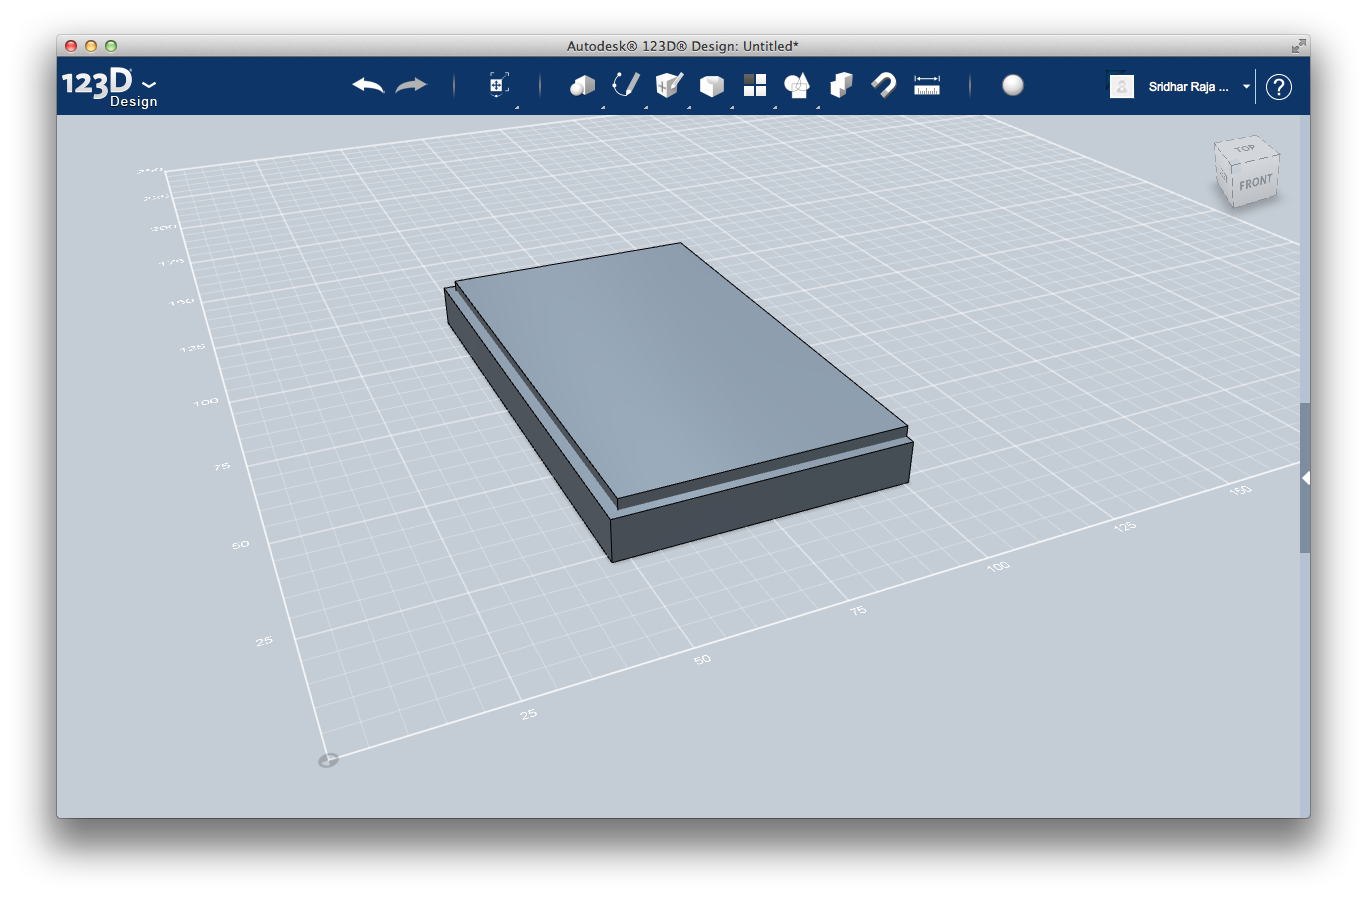
Task: Open the Sridhar Raja account dropdown
Action: point(1180,87)
